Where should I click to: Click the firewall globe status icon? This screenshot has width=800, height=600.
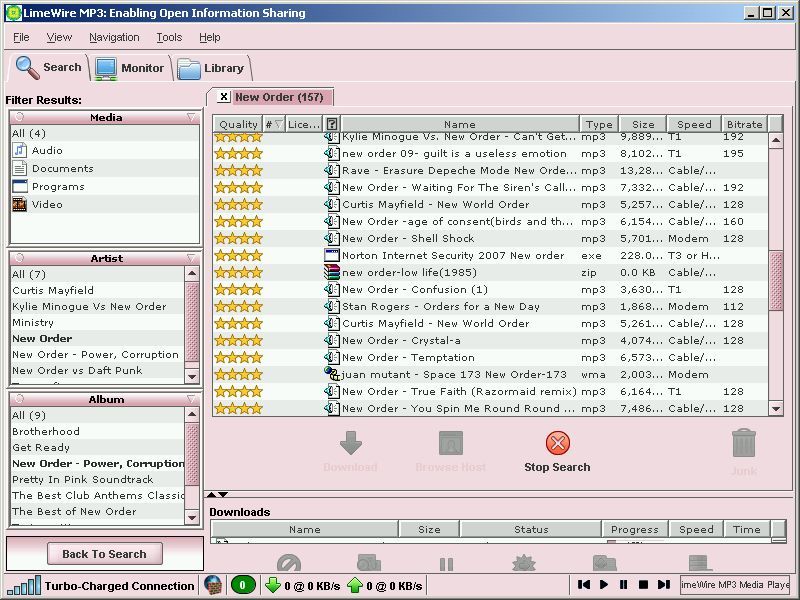[x=213, y=585]
